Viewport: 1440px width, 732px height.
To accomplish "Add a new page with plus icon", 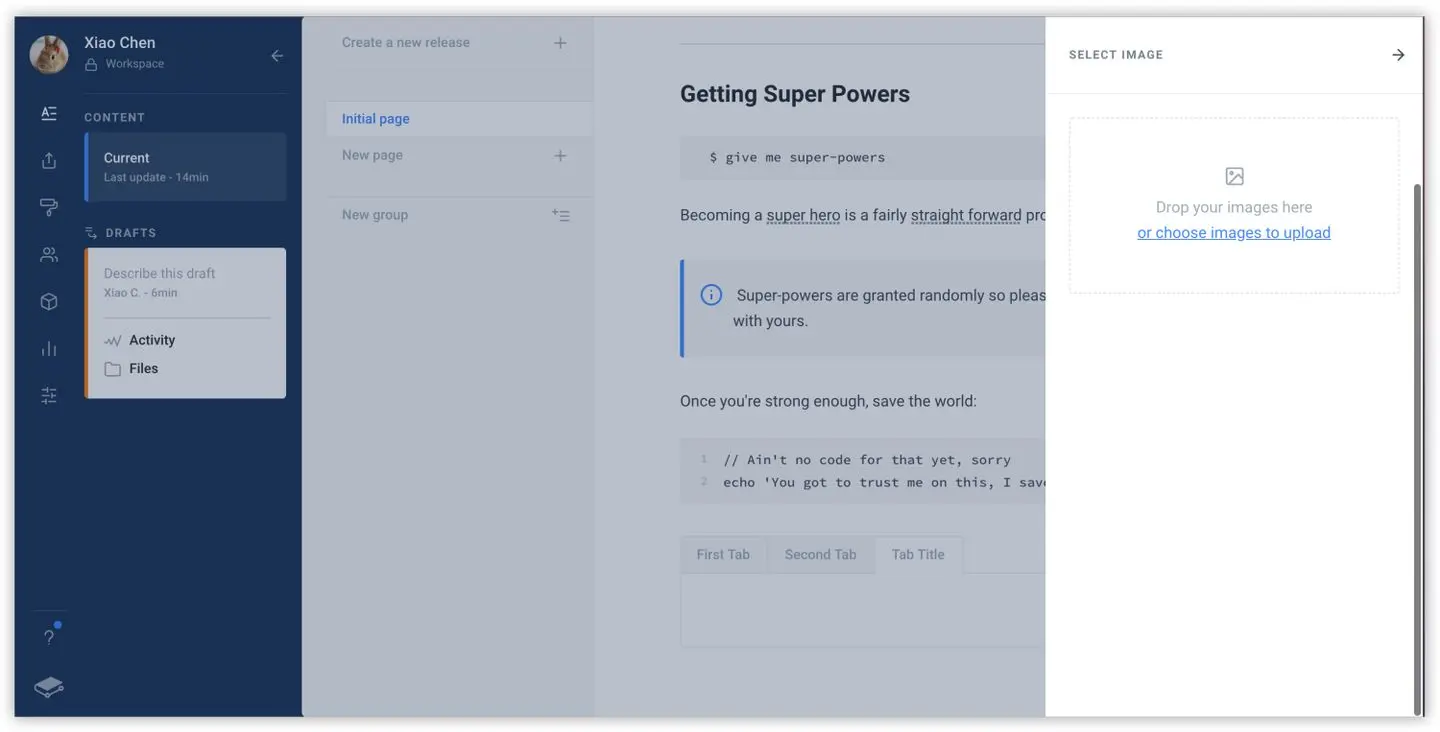I will click(560, 156).
